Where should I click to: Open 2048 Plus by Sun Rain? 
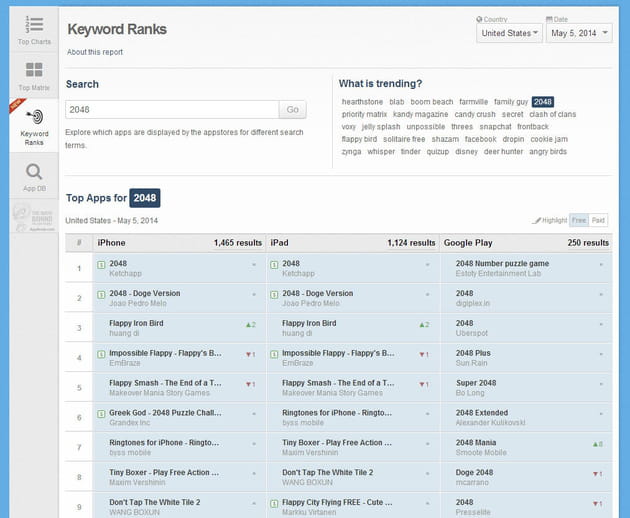tap(473, 353)
